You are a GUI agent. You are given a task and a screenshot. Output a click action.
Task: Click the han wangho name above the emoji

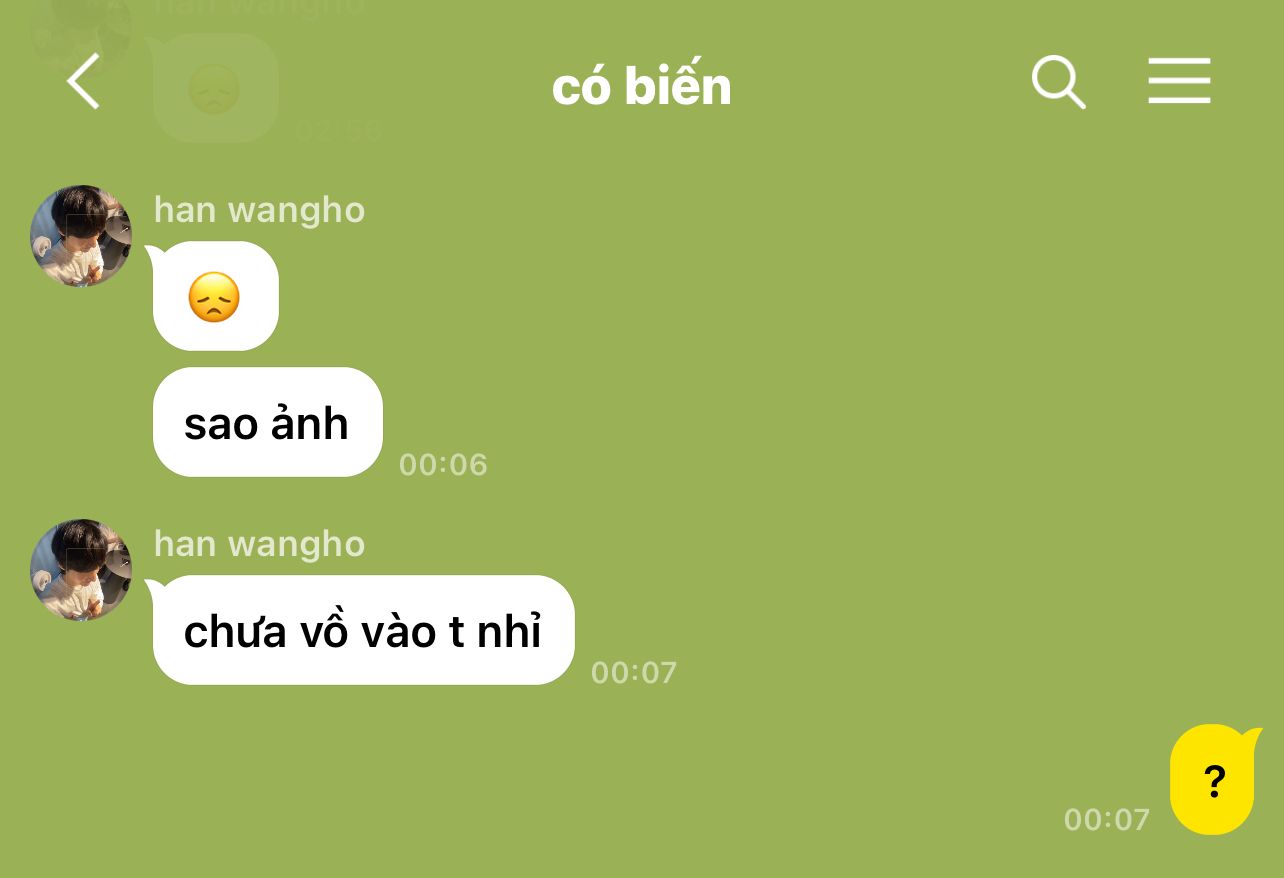[260, 210]
